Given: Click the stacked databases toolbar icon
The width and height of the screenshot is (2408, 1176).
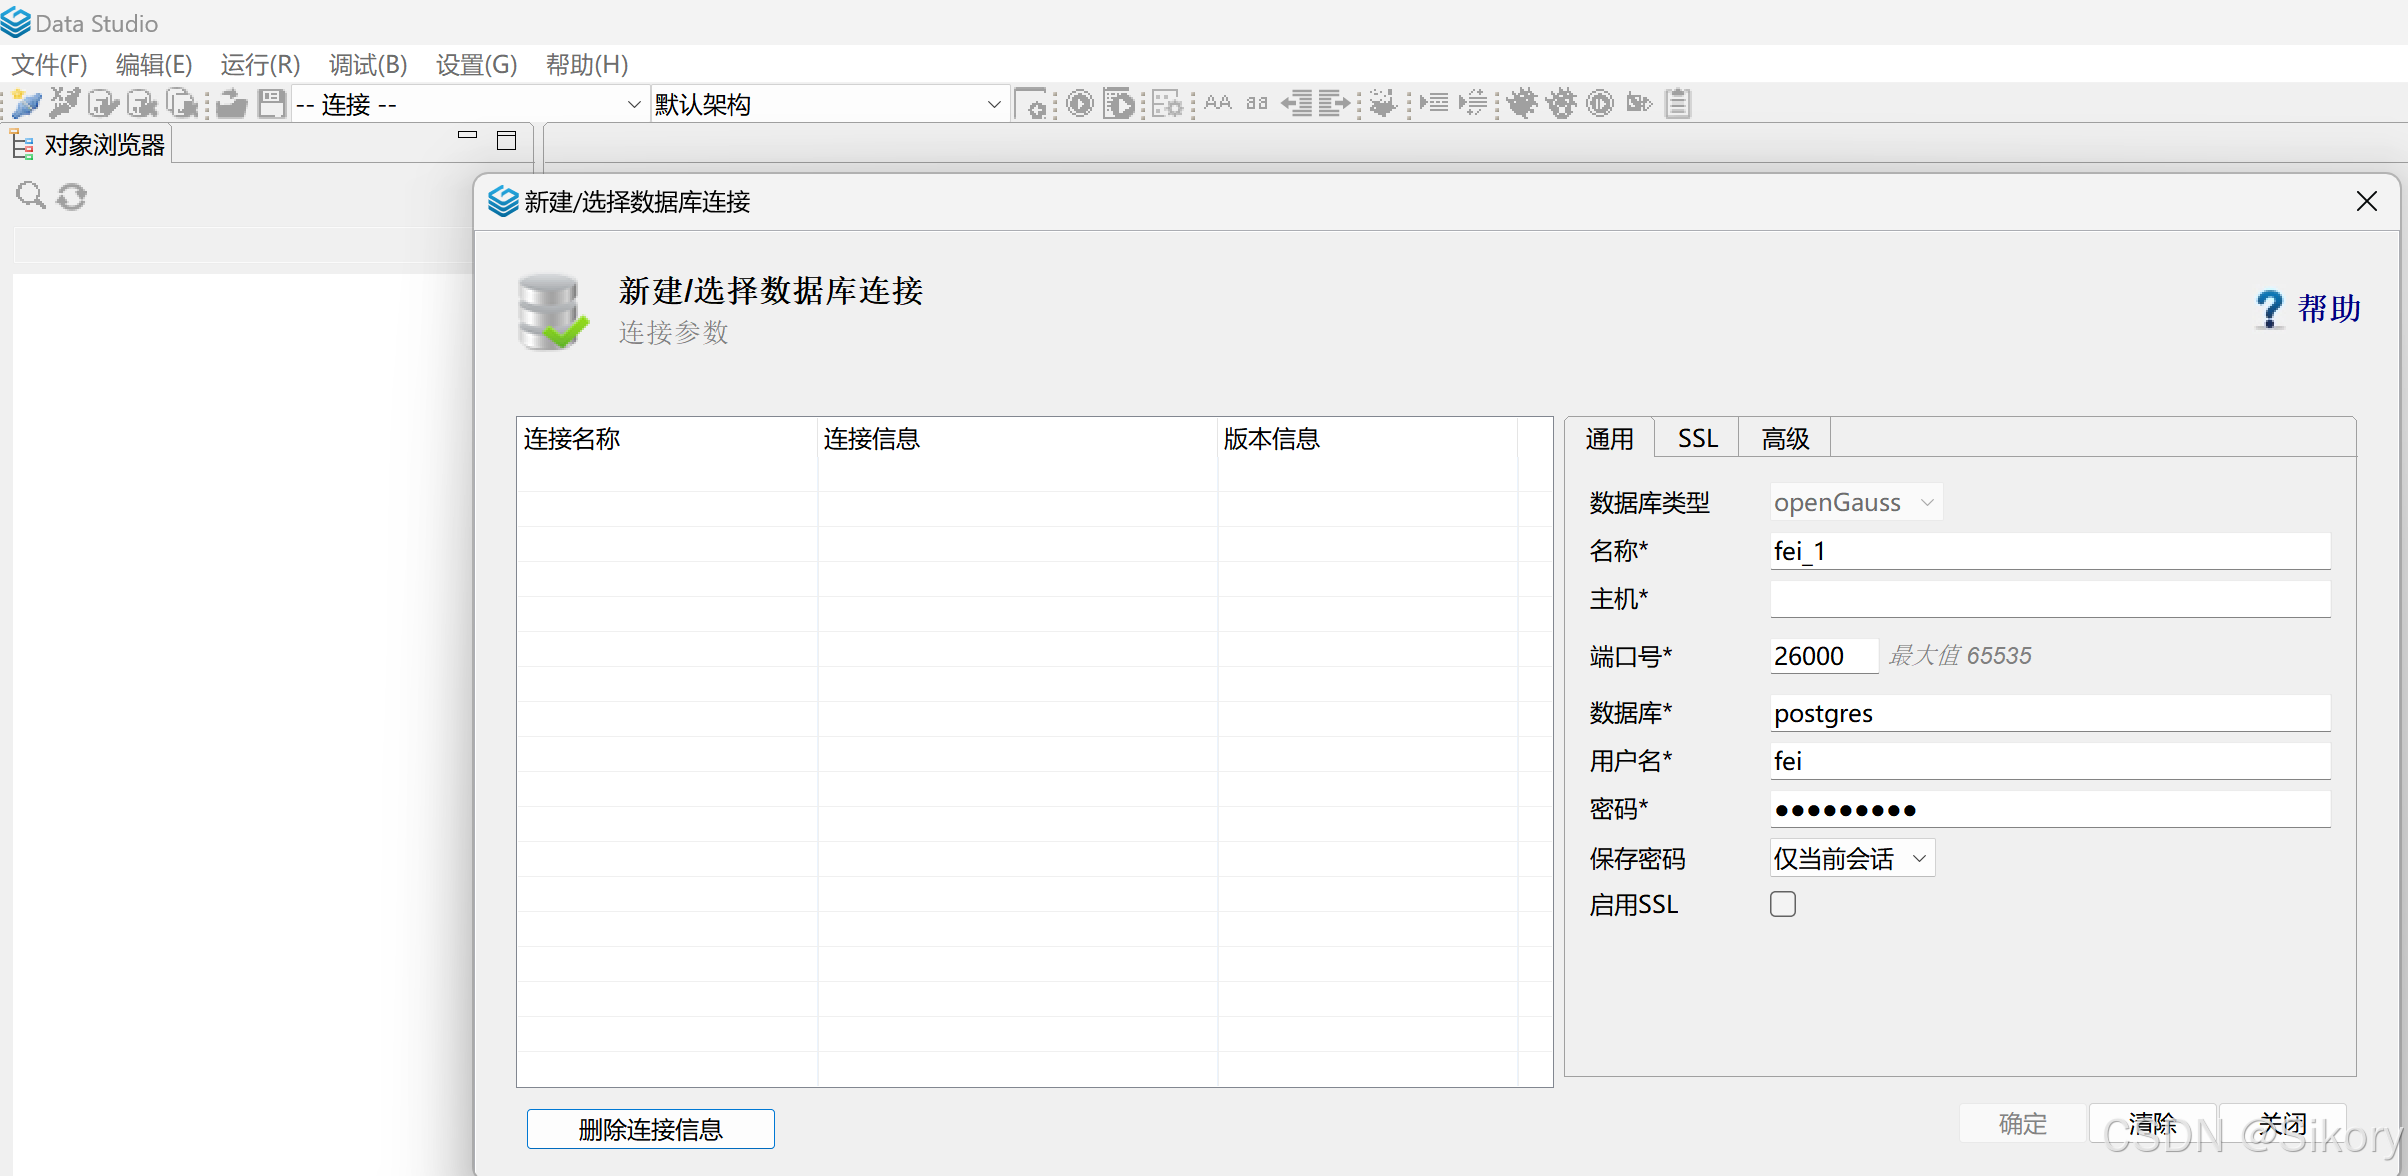Looking at the screenshot, I should (x=182, y=104).
